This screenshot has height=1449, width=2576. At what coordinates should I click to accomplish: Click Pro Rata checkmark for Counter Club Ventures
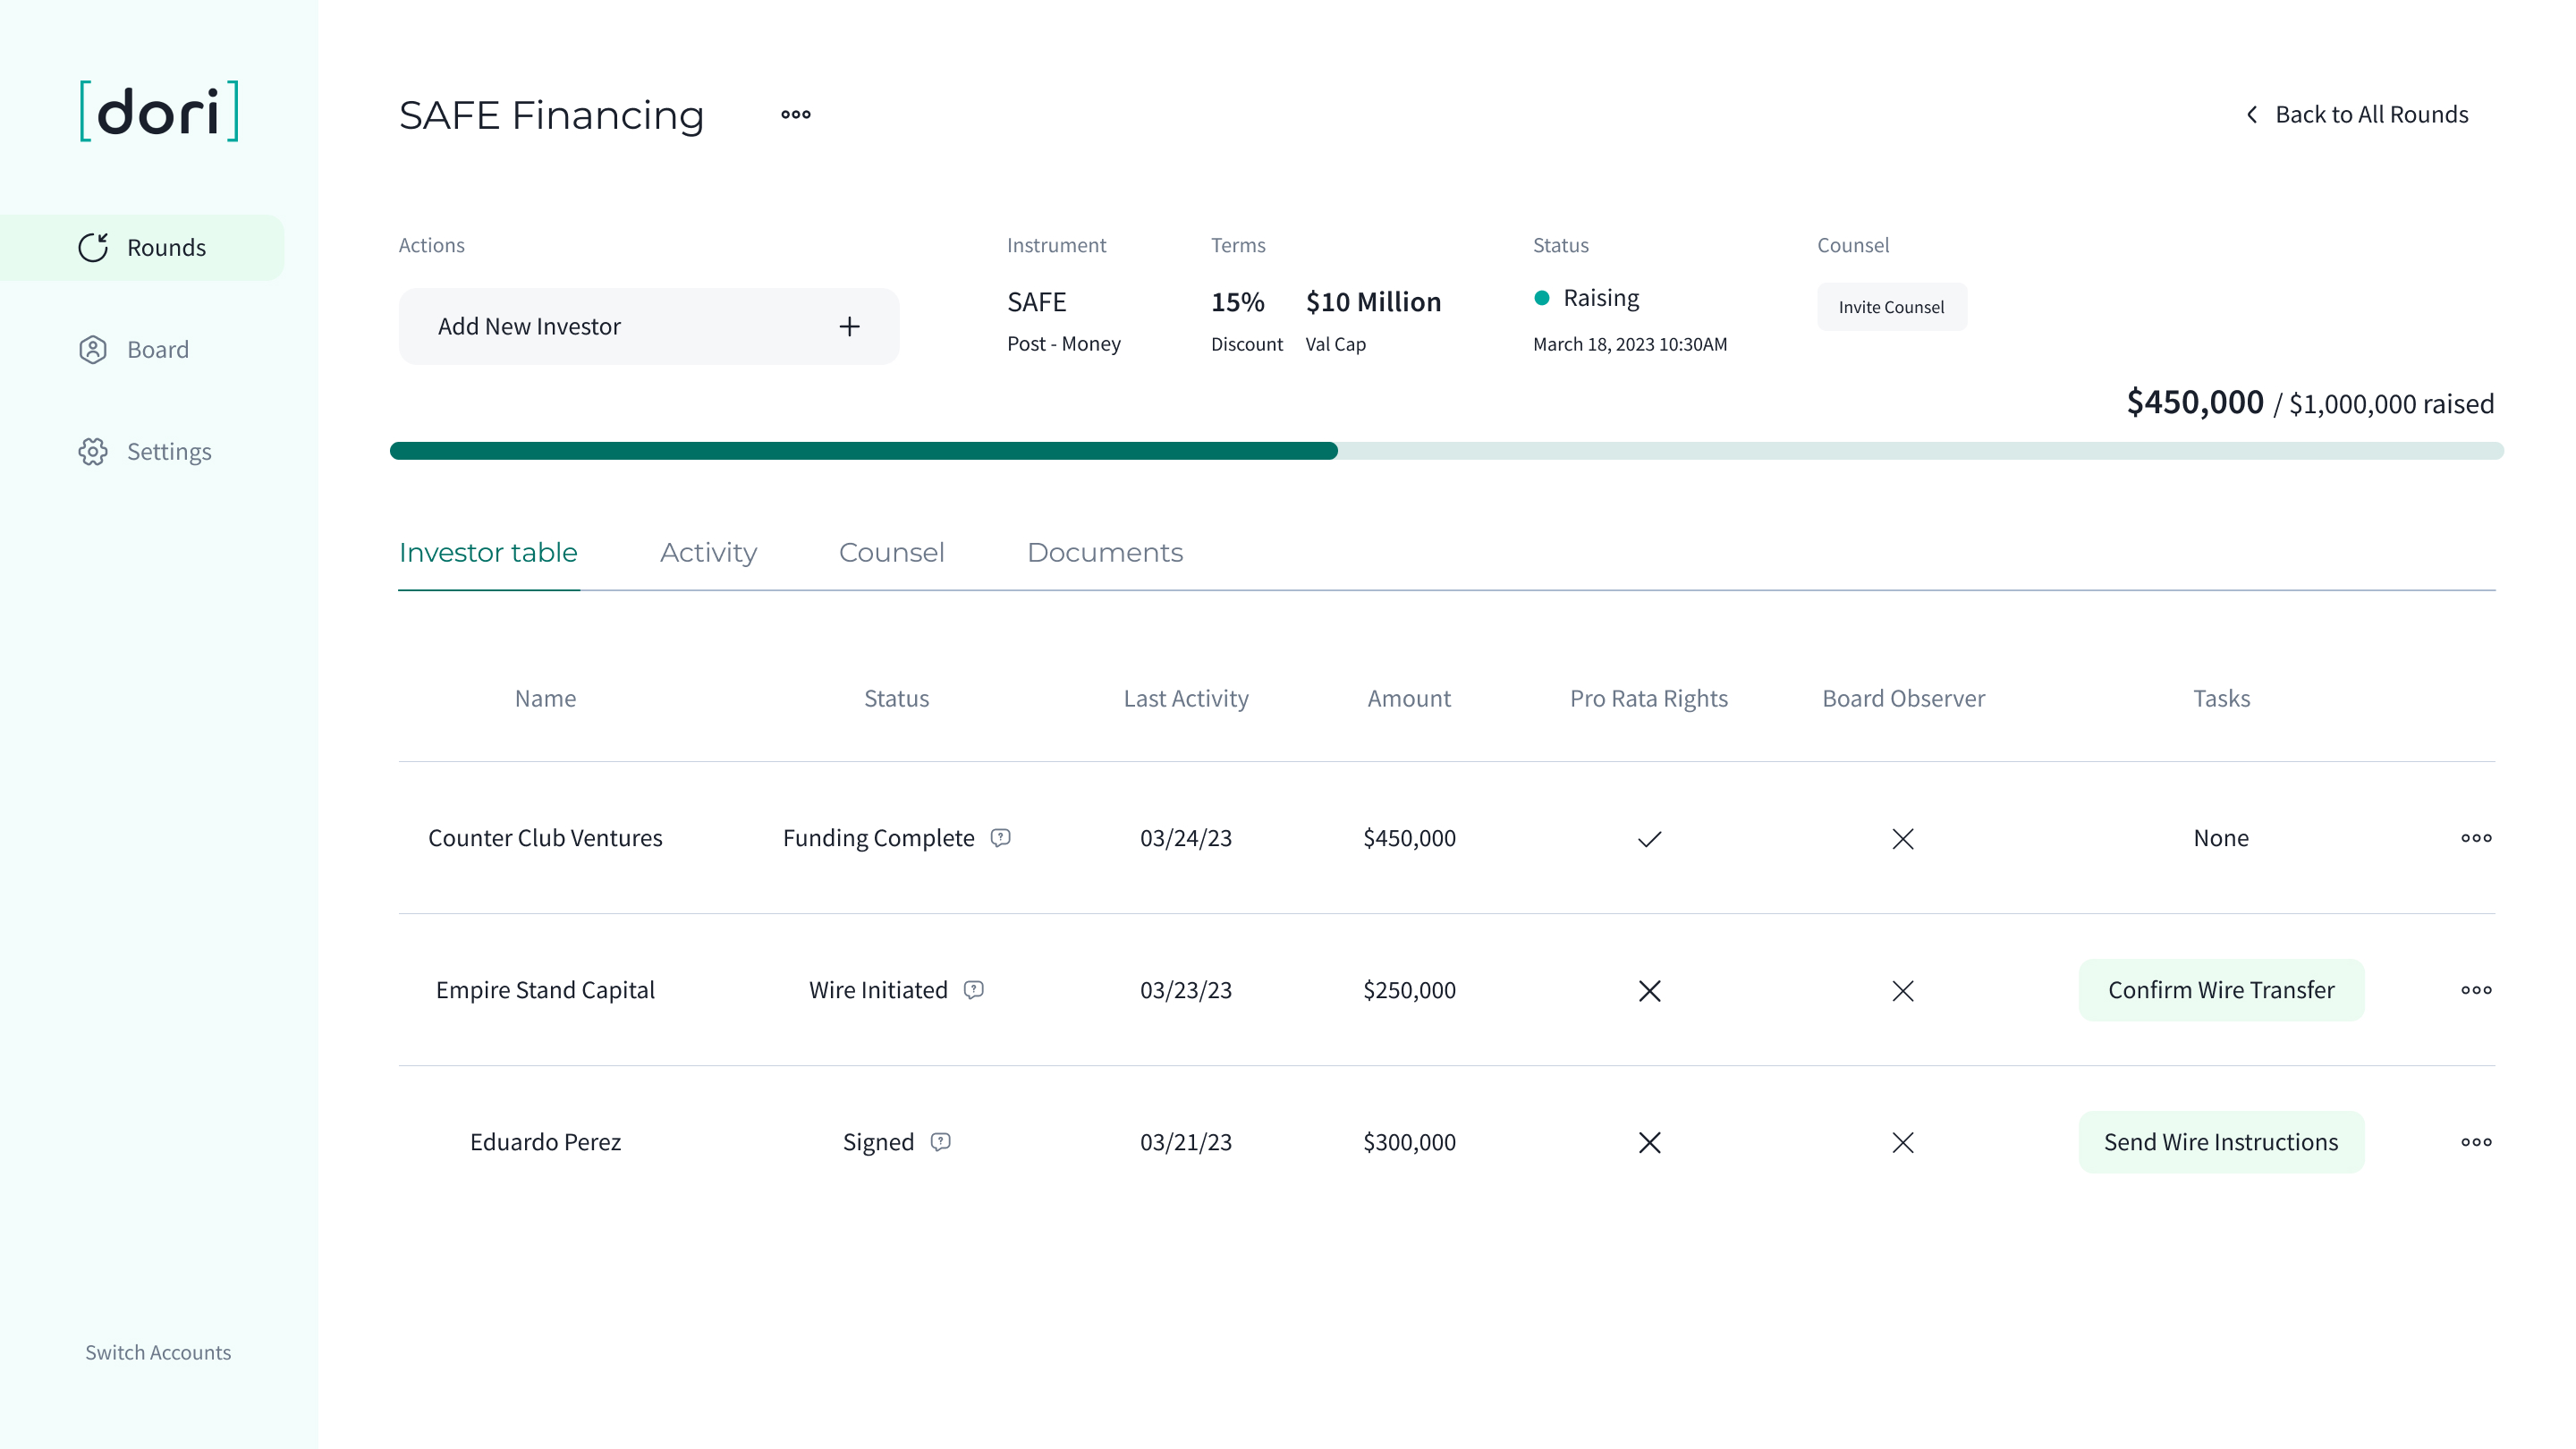tap(1649, 839)
